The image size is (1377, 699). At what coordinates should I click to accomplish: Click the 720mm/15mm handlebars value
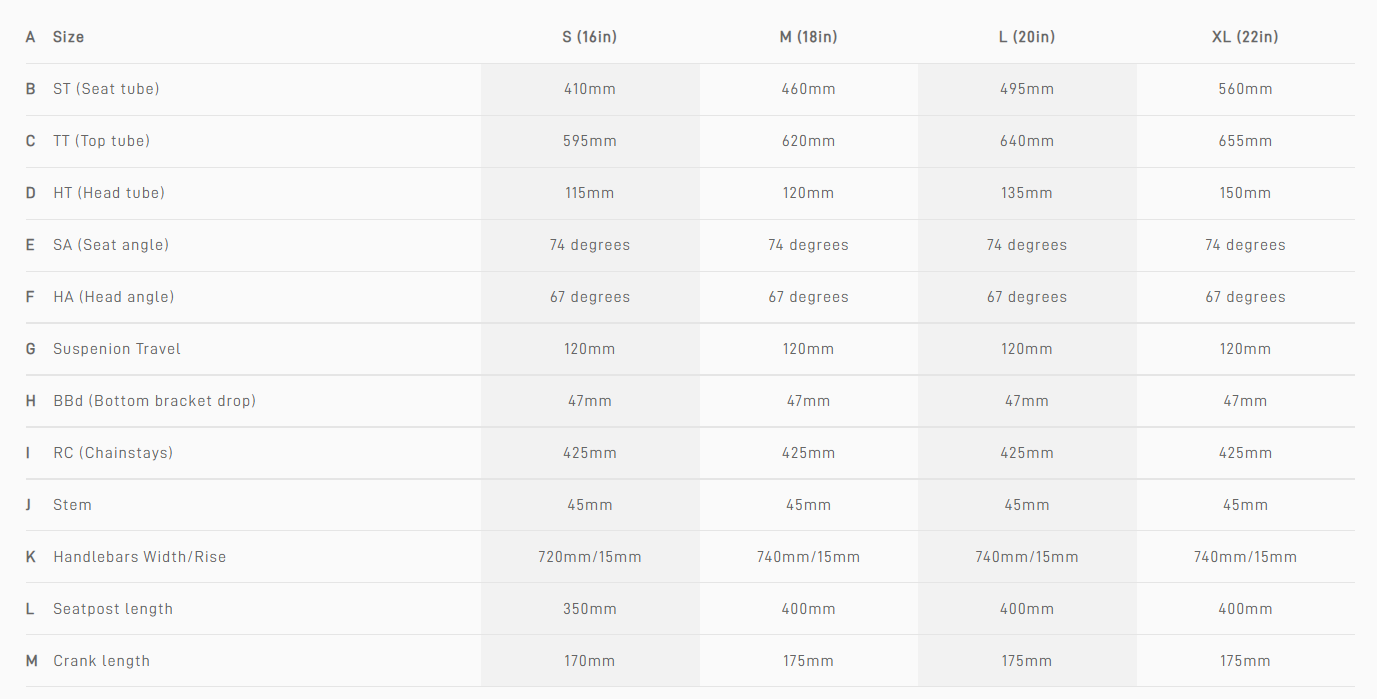coord(590,557)
